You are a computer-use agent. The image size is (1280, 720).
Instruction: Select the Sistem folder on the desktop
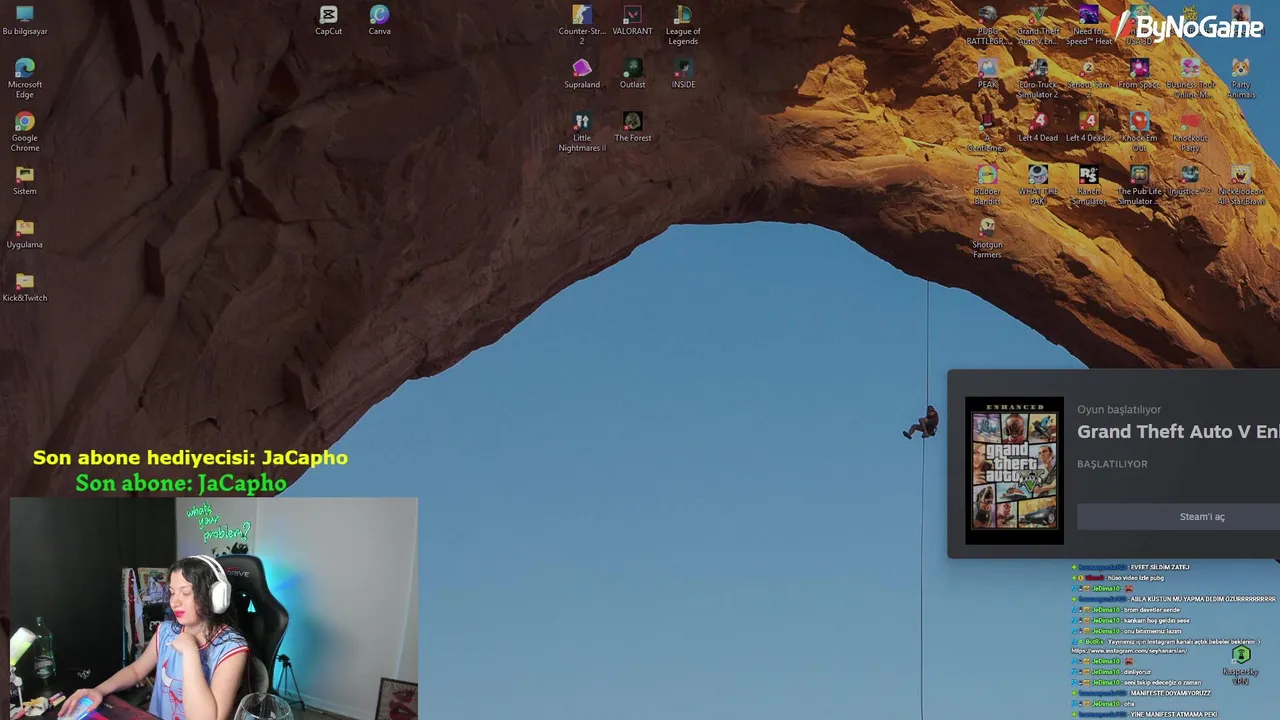pyautogui.click(x=25, y=180)
